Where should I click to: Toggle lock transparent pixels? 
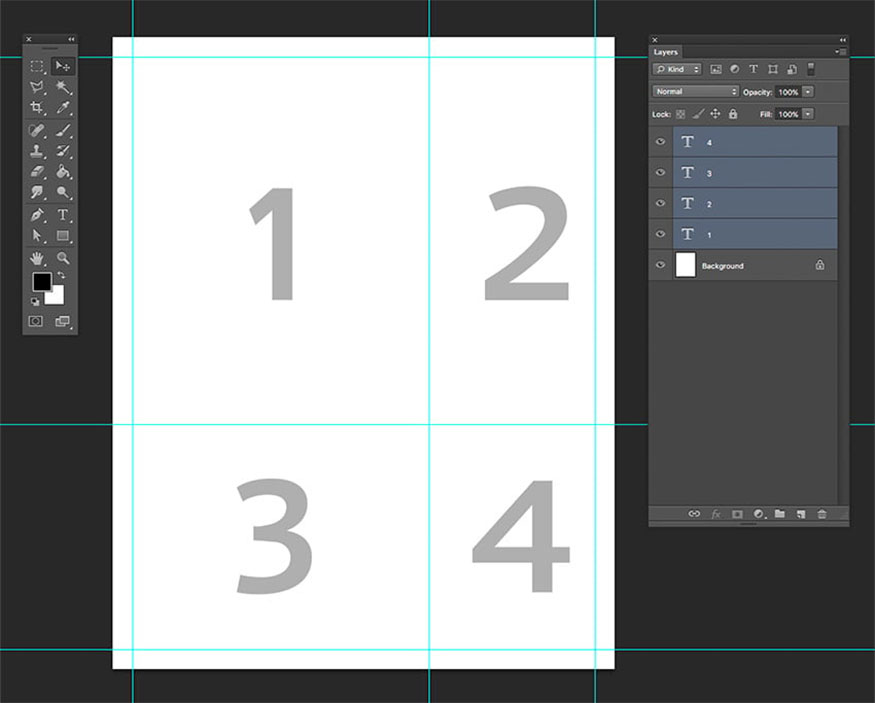point(680,114)
